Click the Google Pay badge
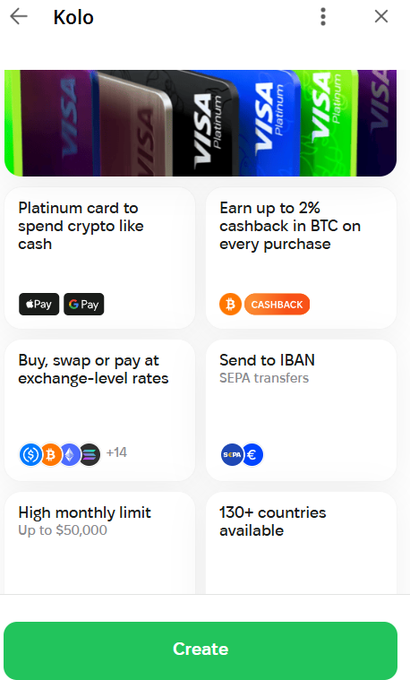Viewport: 410px width, 680px height. click(x=84, y=304)
